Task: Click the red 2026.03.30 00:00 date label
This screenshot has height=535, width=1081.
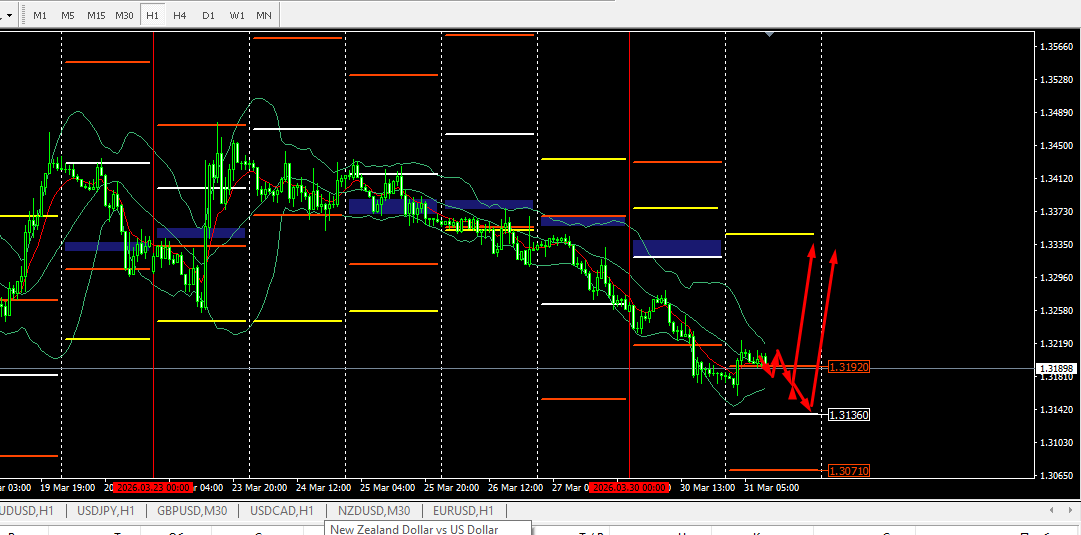Action: tap(631, 487)
